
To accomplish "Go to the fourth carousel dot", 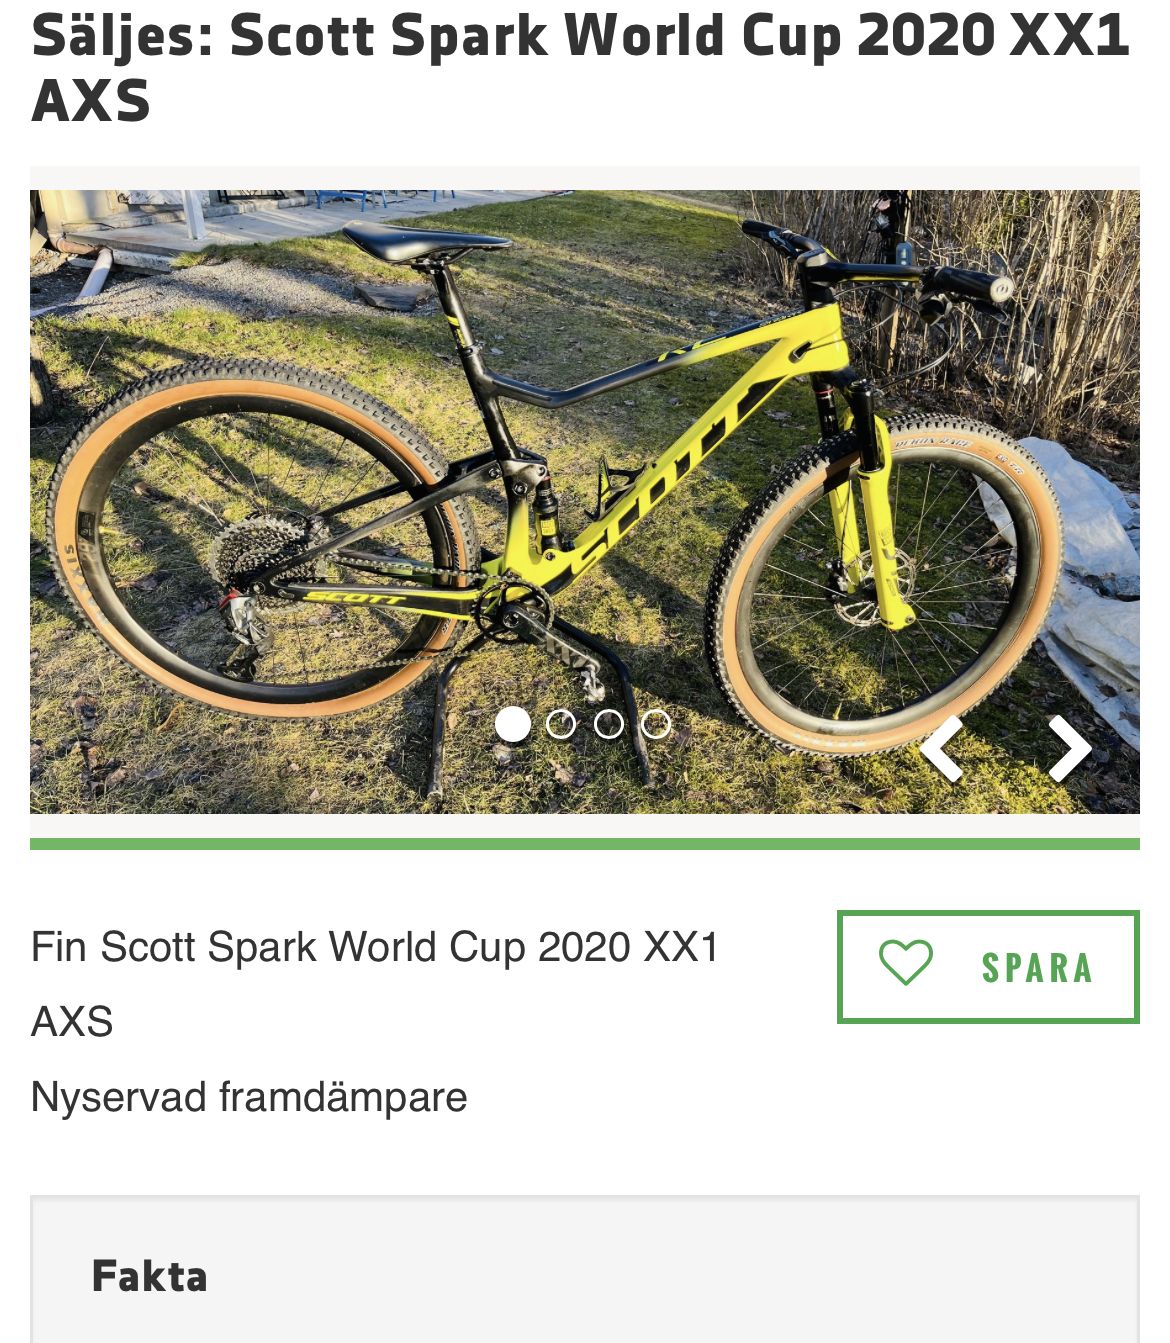I will click(656, 724).
